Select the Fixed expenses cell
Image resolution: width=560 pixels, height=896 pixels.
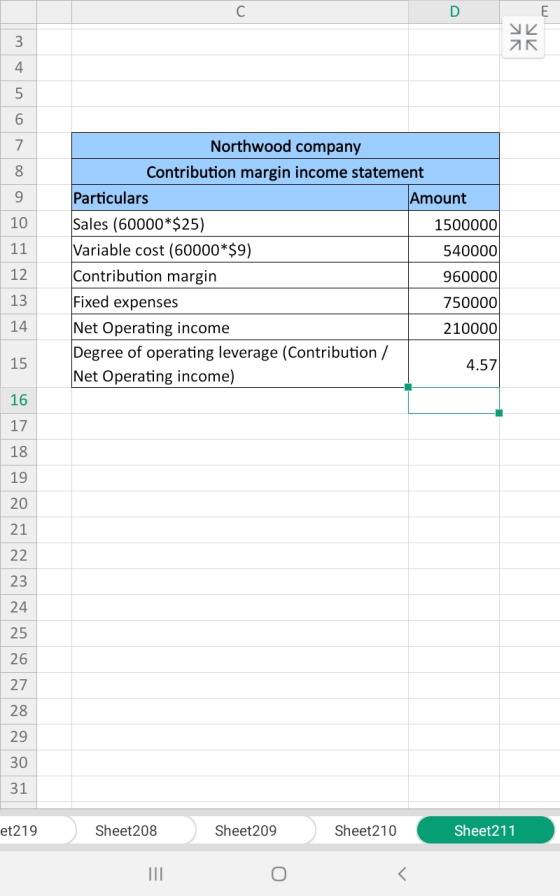pos(240,301)
